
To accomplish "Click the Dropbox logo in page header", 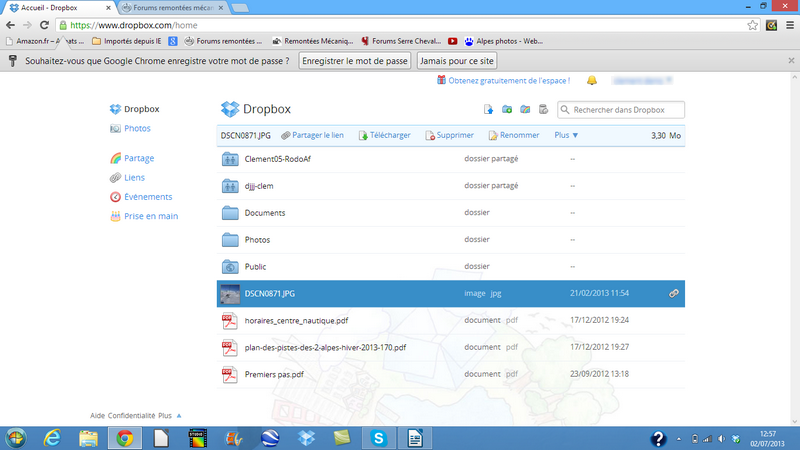I will click(230, 109).
